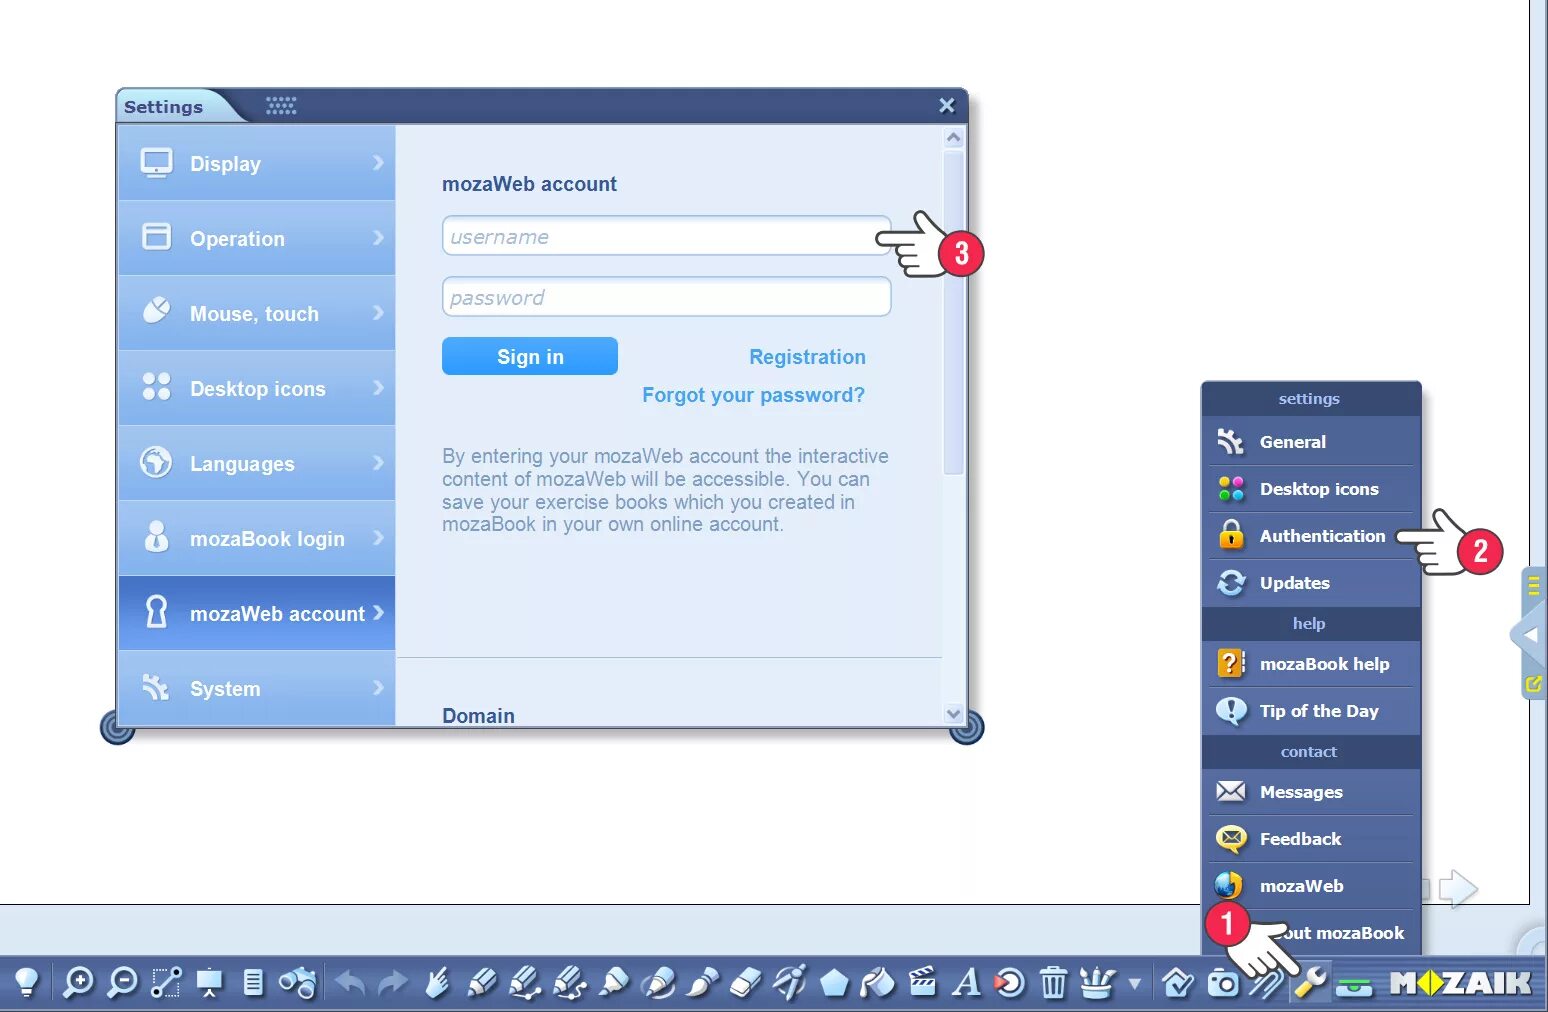Screen dimensions: 1548x1012
Task: Open the magic lamp tool
Action: (x=27, y=983)
